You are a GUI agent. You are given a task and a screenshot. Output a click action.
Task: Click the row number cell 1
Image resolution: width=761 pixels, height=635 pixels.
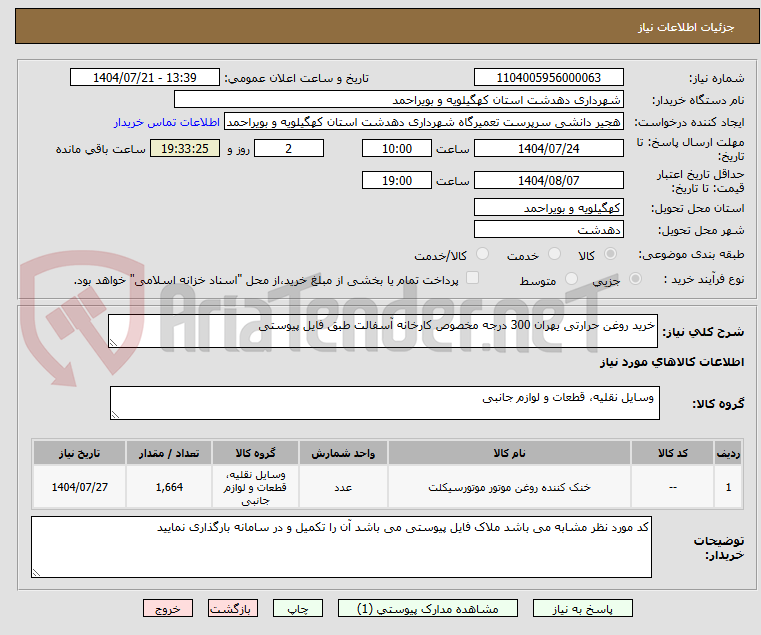pyautogui.click(x=728, y=487)
